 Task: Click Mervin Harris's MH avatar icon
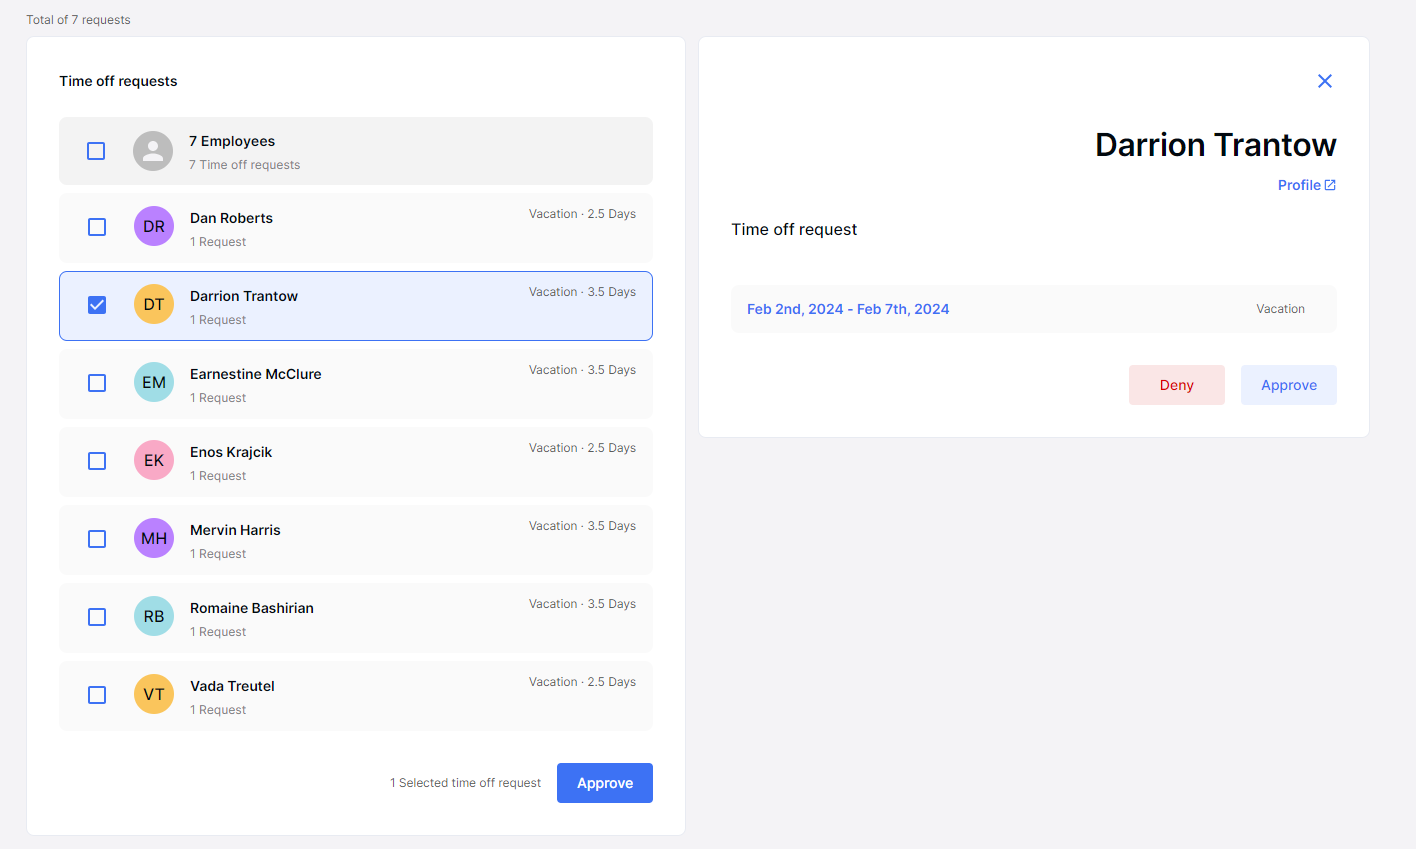coord(153,538)
